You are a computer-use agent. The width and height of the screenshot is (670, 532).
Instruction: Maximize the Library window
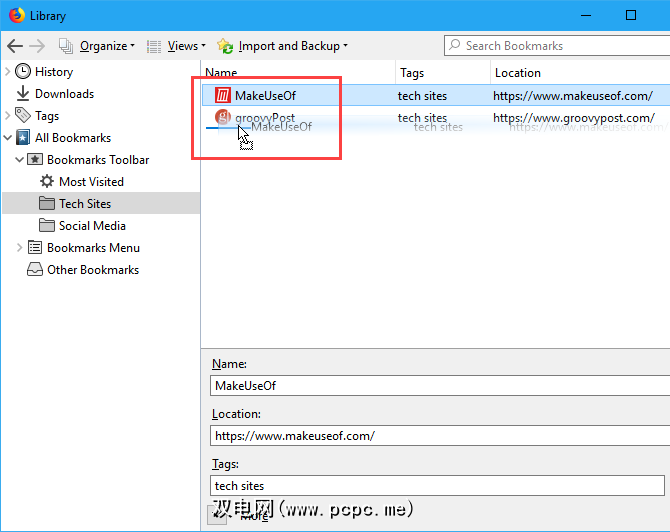pyautogui.click(x=631, y=15)
